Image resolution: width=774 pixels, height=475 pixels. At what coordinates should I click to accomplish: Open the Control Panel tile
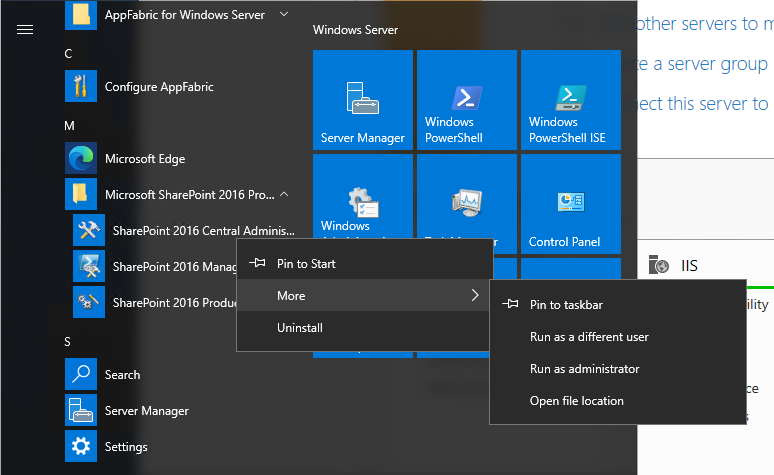click(x=571, y=204)
